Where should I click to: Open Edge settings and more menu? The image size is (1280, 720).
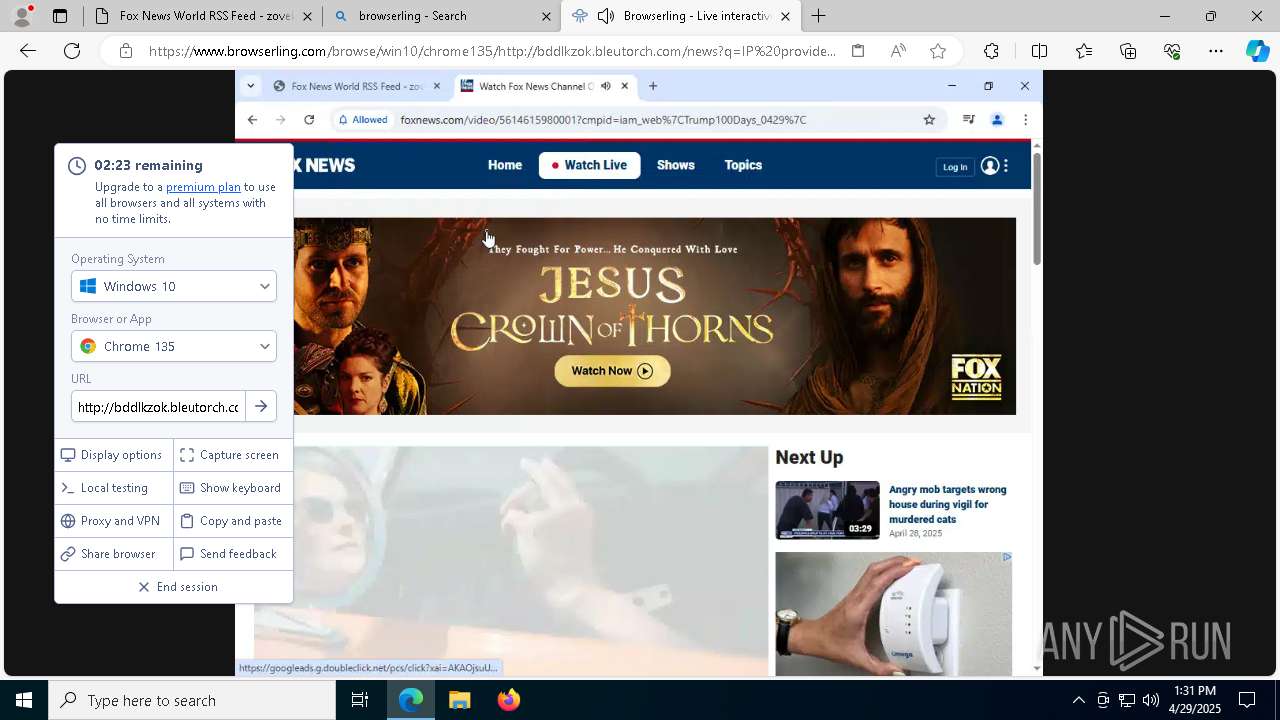[1216, 51]
